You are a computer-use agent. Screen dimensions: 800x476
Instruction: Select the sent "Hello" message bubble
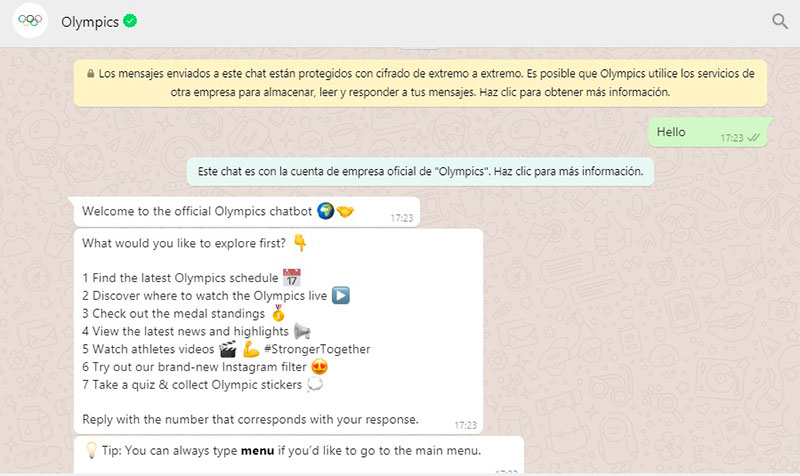click(710, 132)
